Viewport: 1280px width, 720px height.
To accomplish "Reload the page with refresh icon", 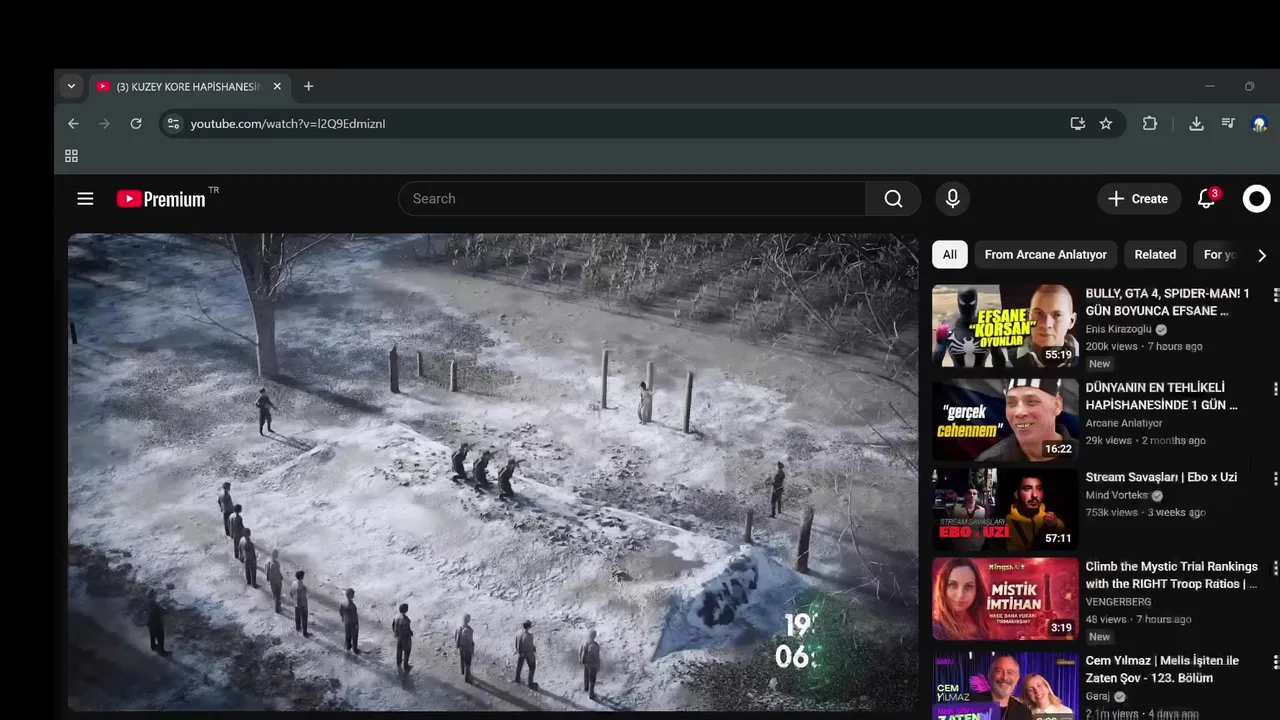I will 136,124.
